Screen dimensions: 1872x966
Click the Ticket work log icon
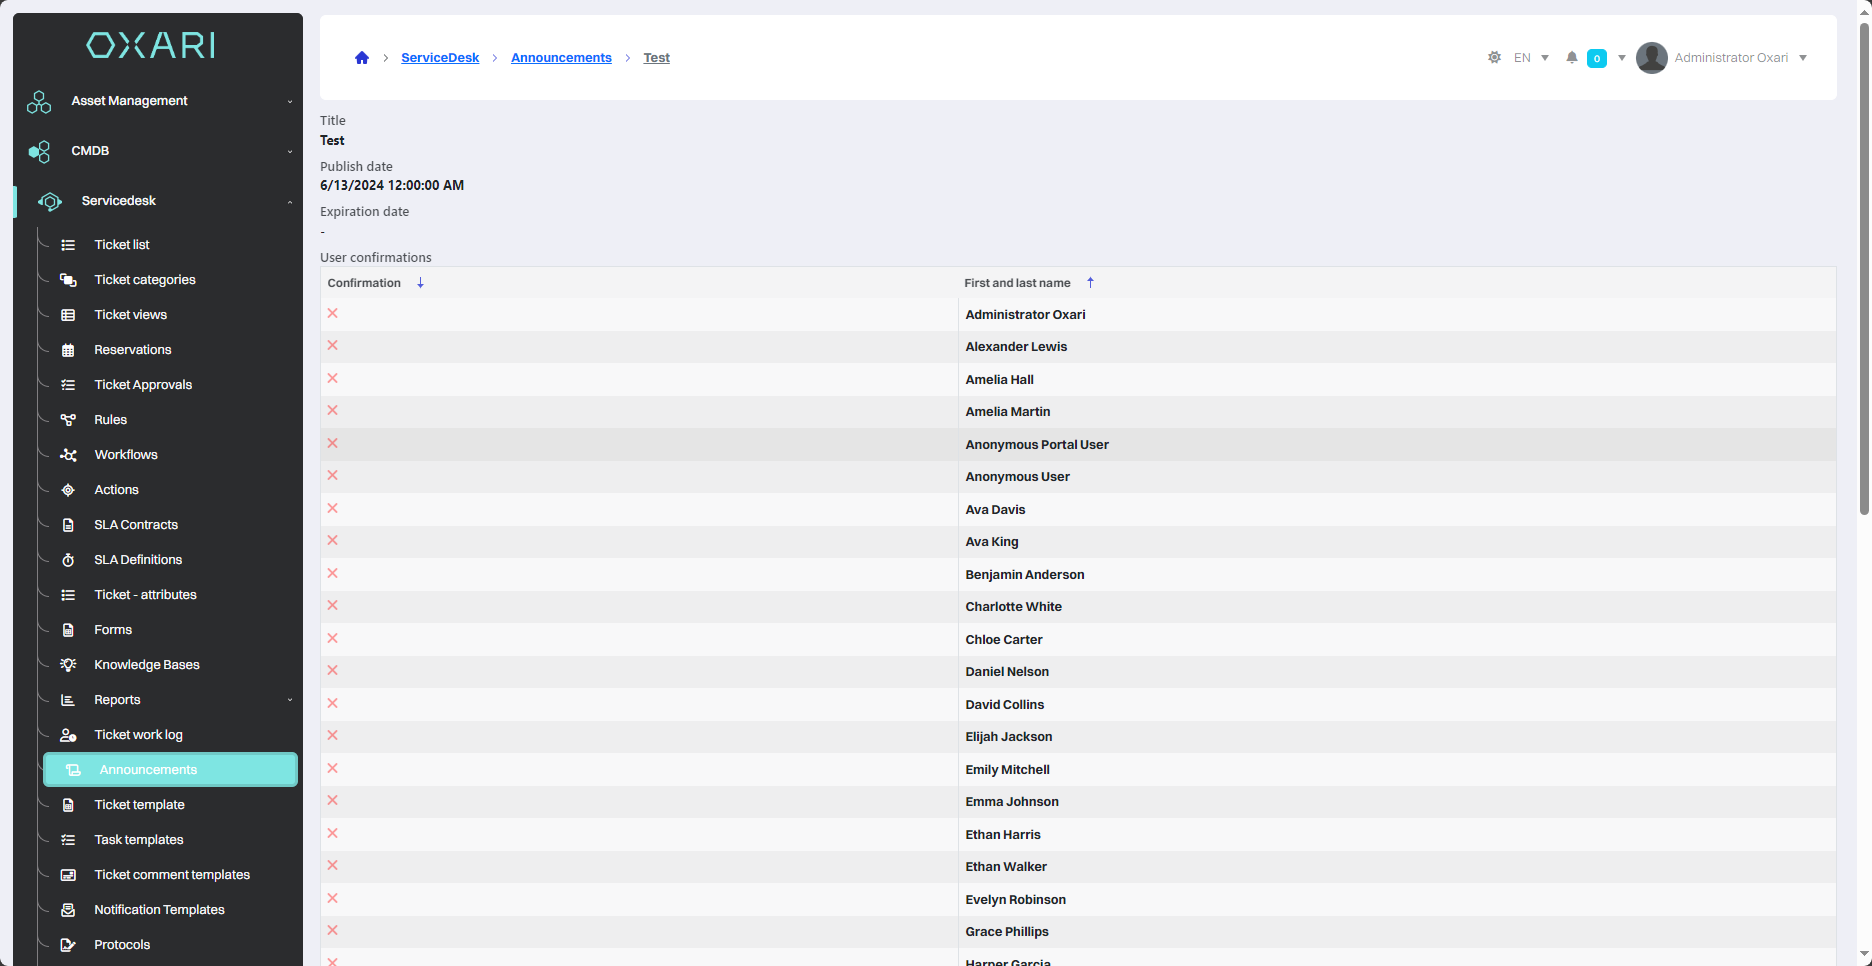[68, 735]
